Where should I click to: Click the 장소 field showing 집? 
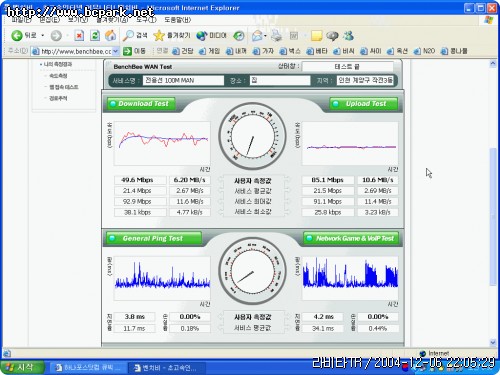point(280,80)
